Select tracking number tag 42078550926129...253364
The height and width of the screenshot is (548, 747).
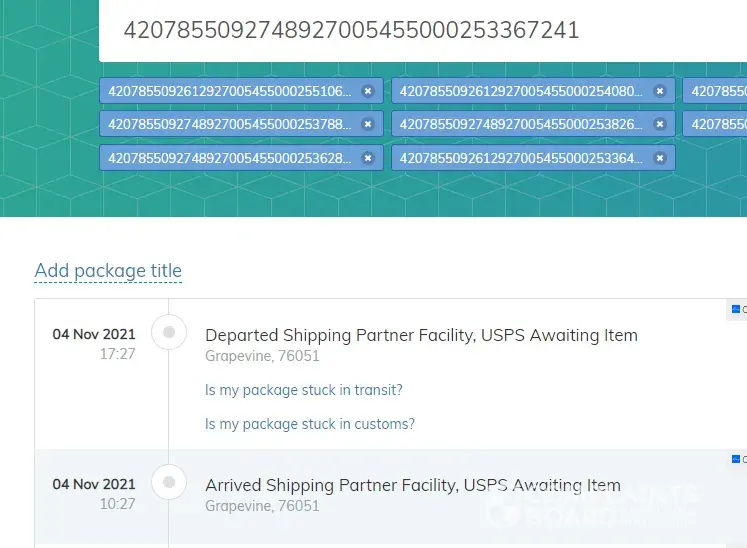[521, 158]
